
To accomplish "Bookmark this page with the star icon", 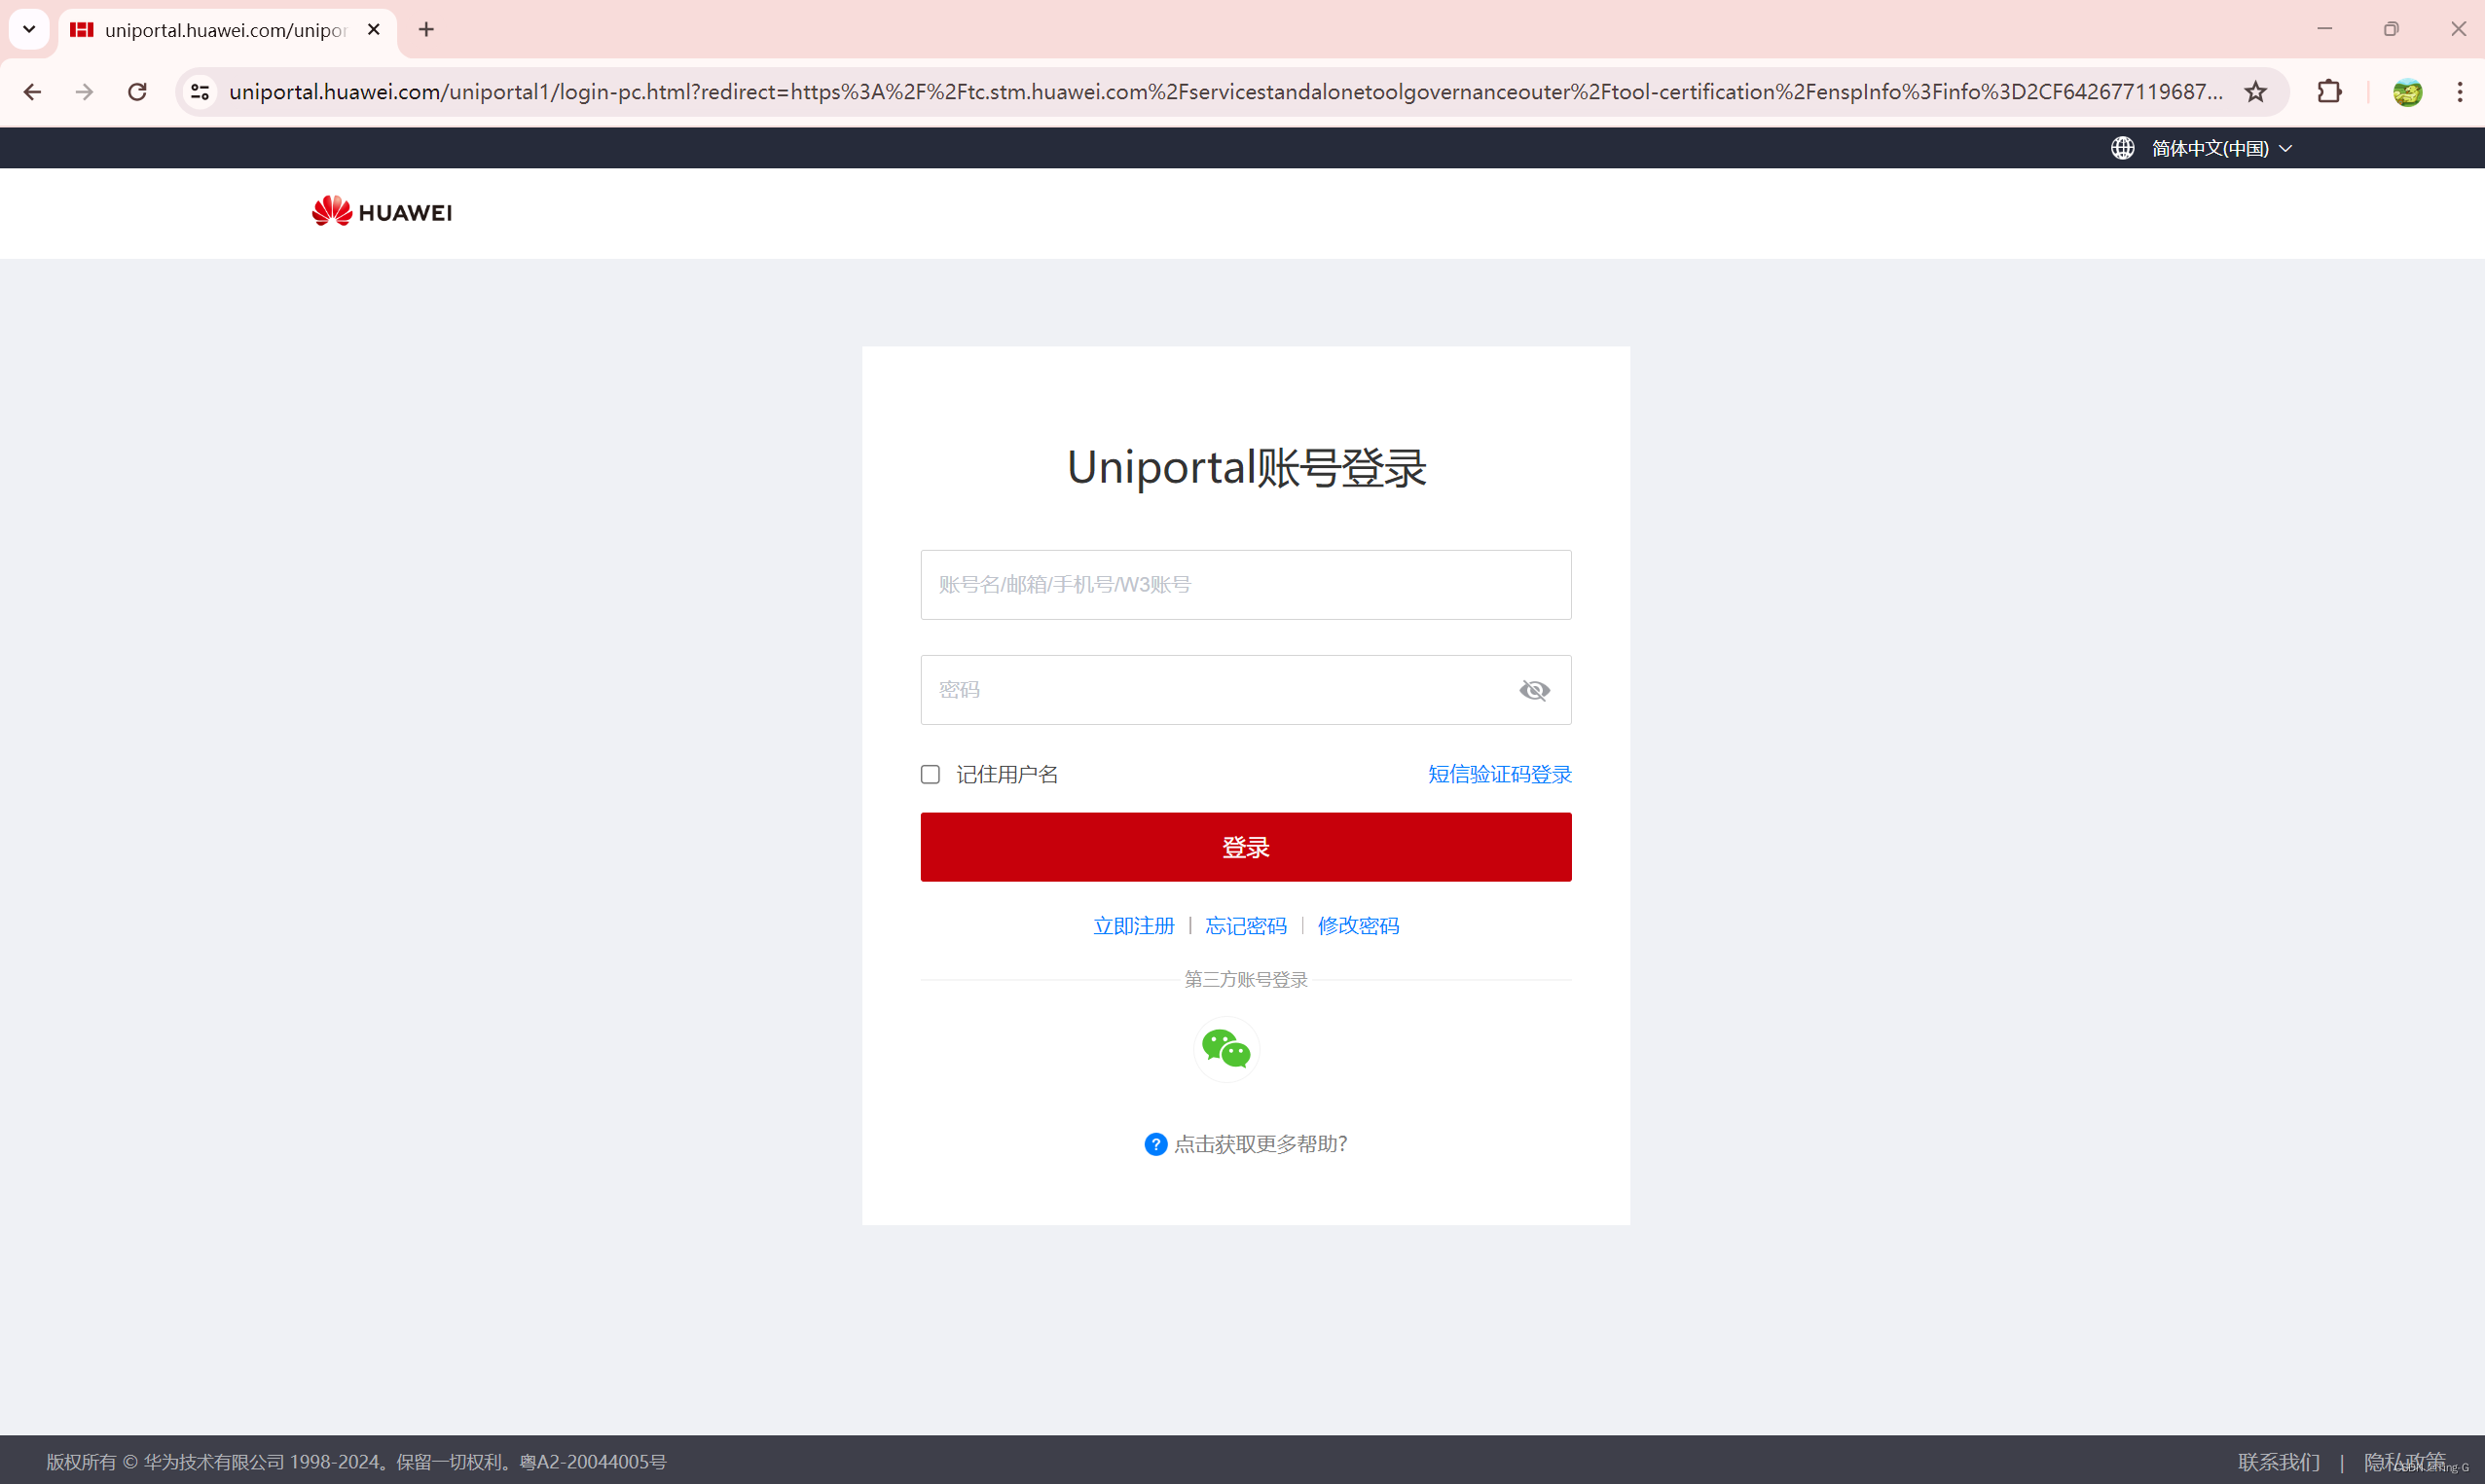I will 2255,92.
